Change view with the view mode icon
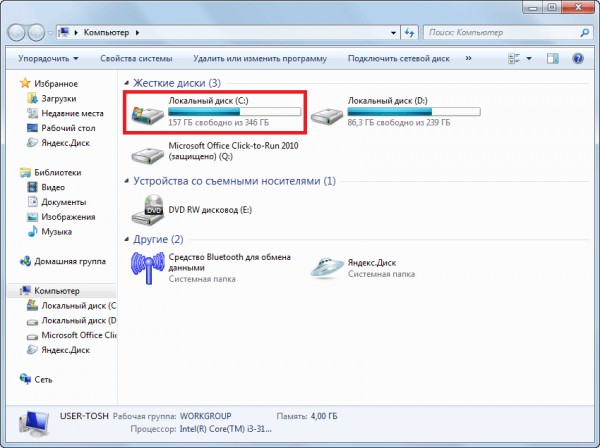The image size is (600, 448). [514, 59]
